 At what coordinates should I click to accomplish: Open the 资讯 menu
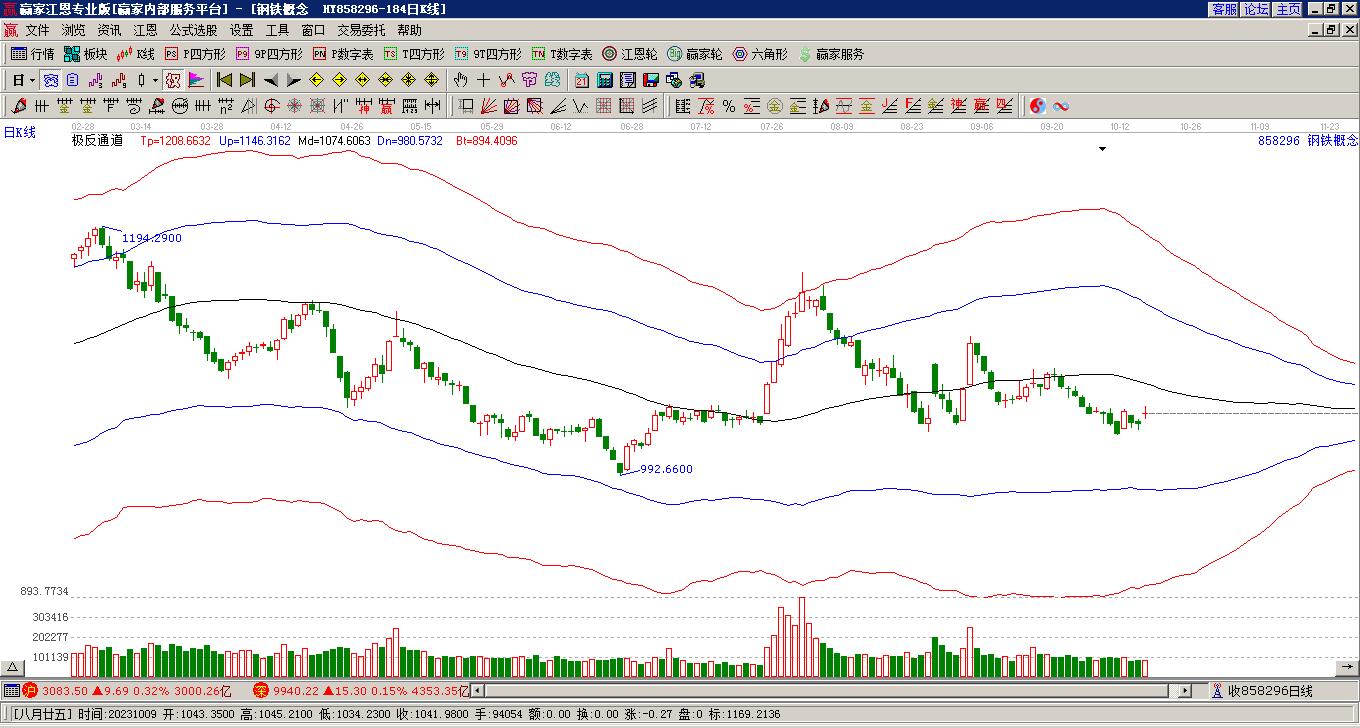[x=109, y=30]
